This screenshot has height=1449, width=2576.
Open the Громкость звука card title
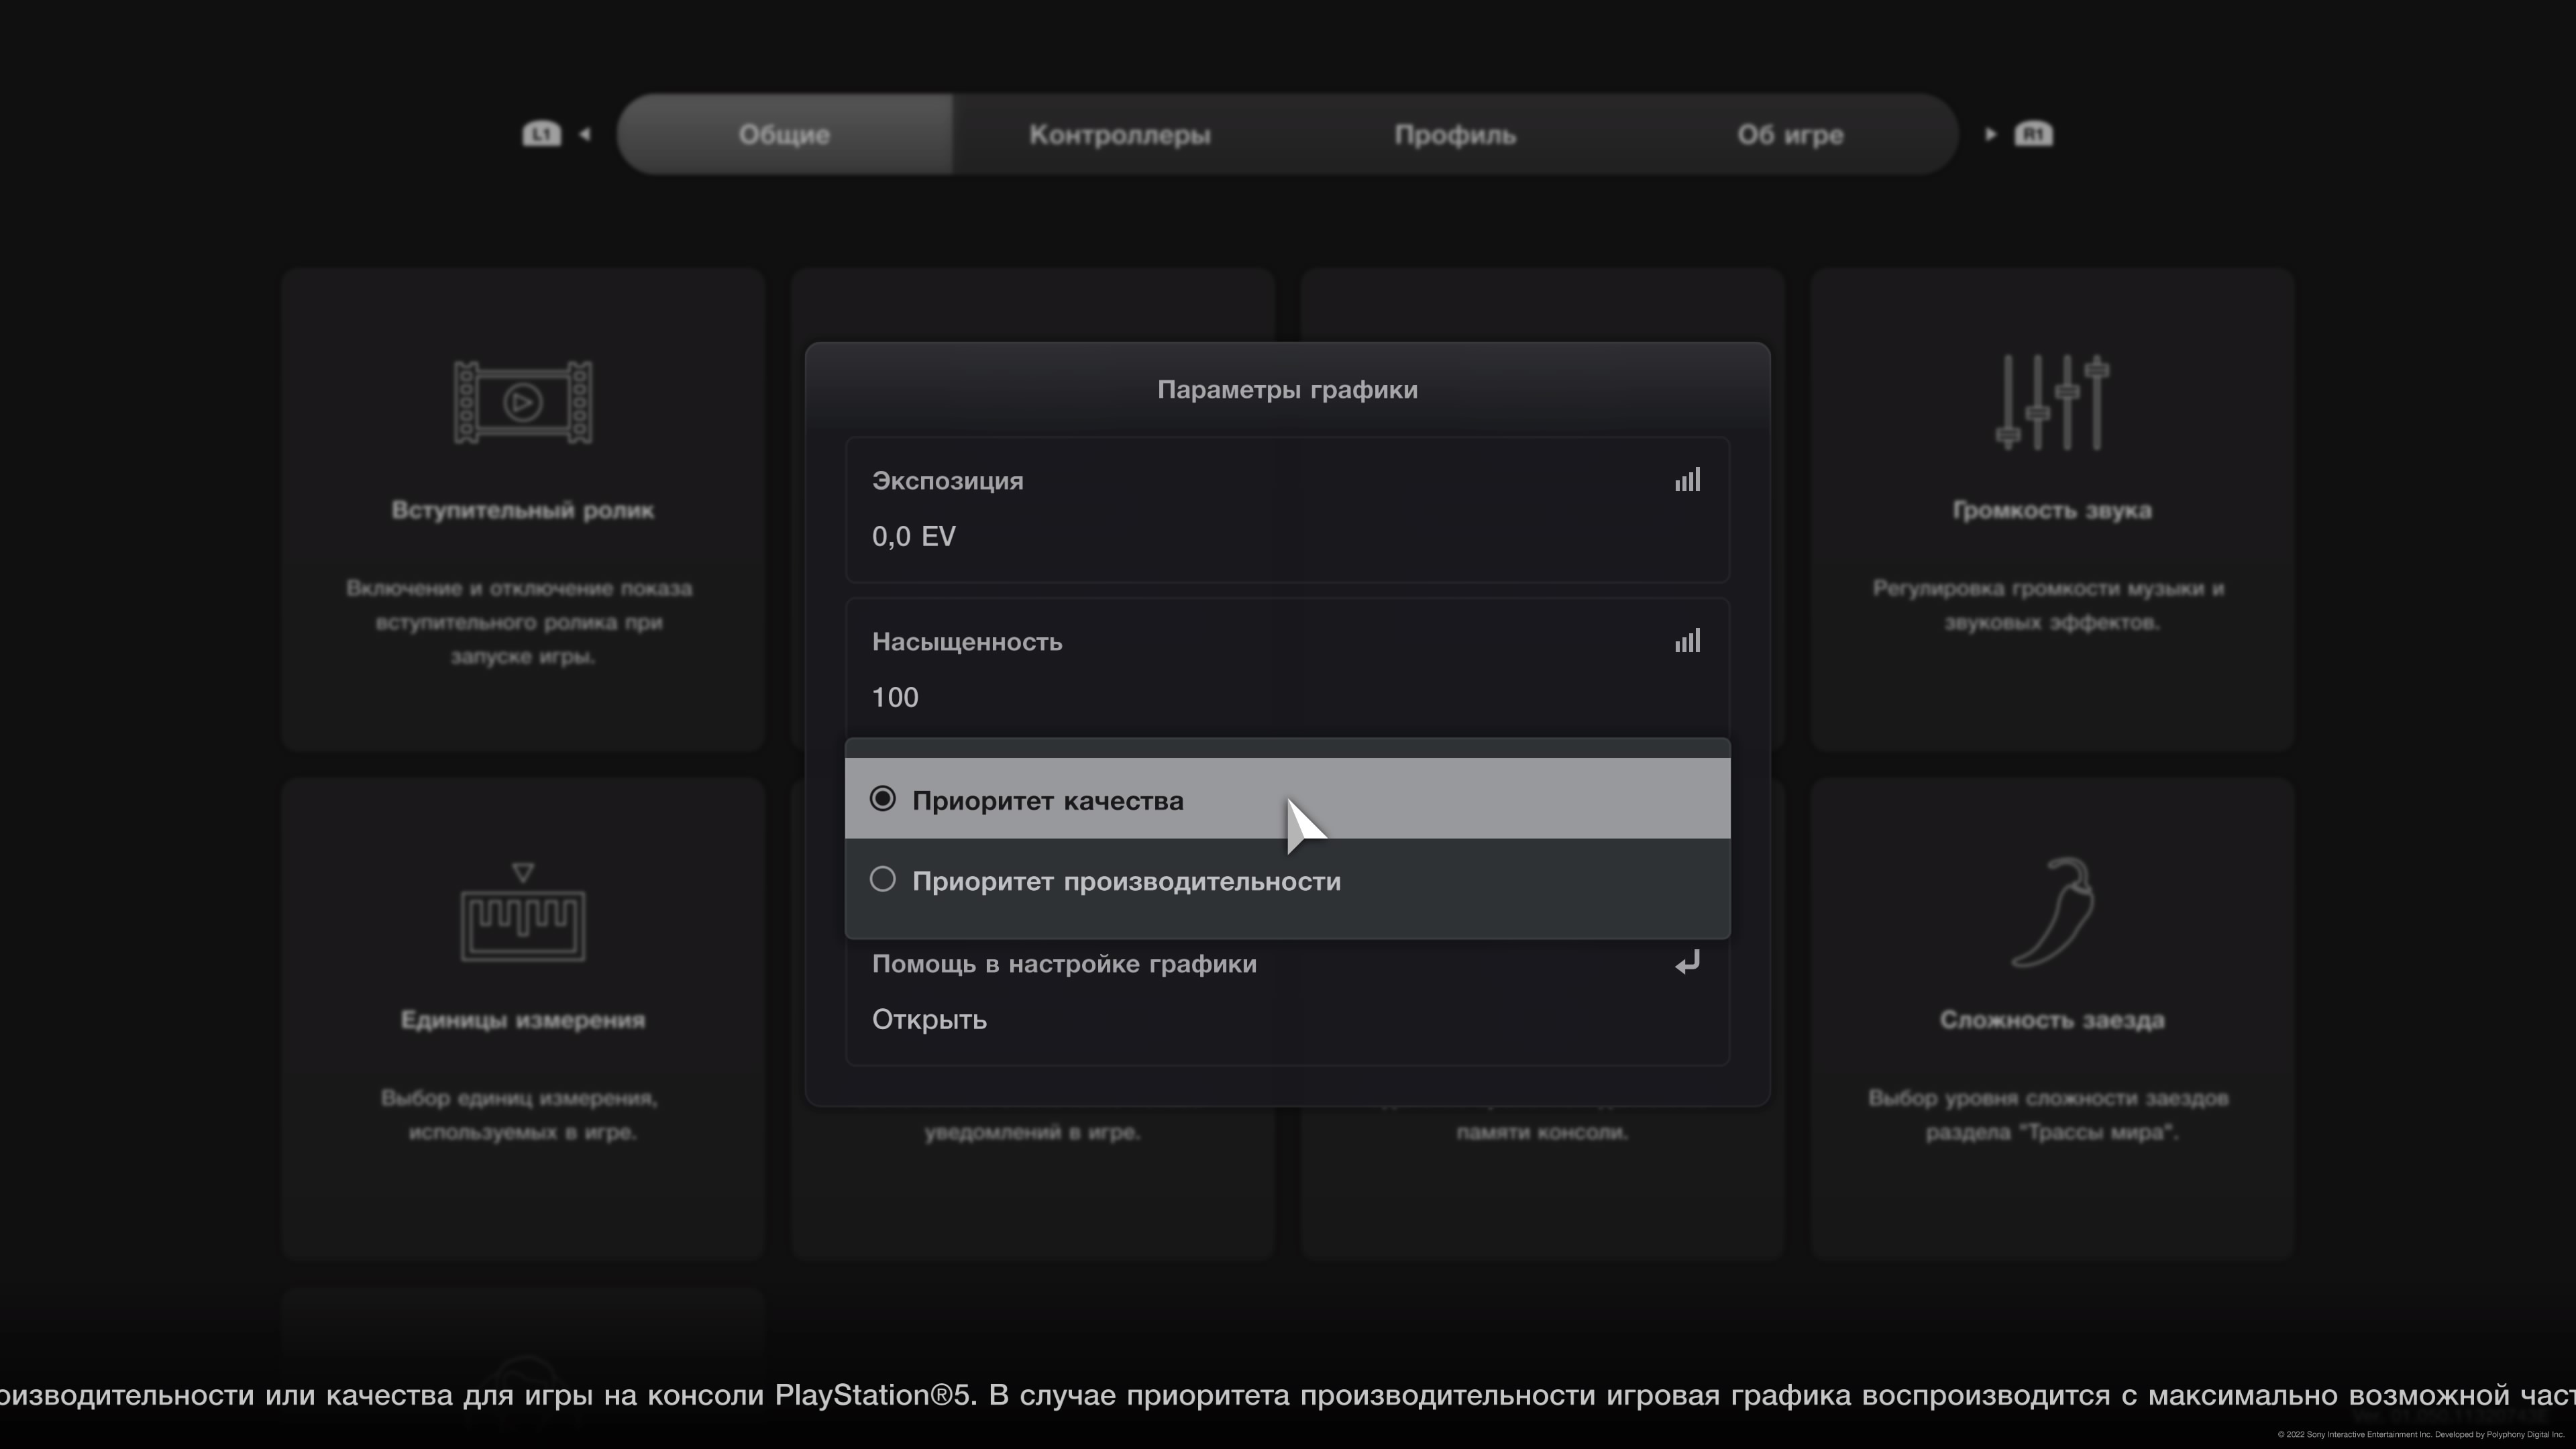point(2052,510)
